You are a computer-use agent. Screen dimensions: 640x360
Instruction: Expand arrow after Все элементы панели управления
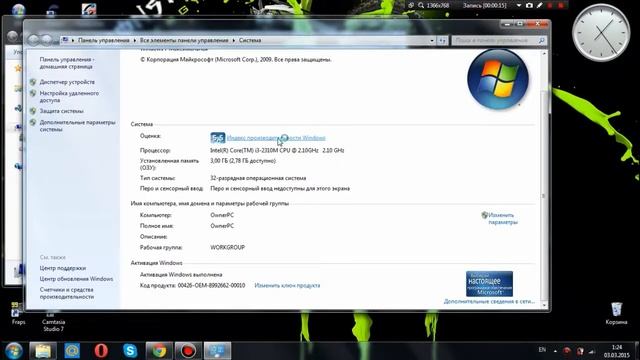click(x=234, y=40)
